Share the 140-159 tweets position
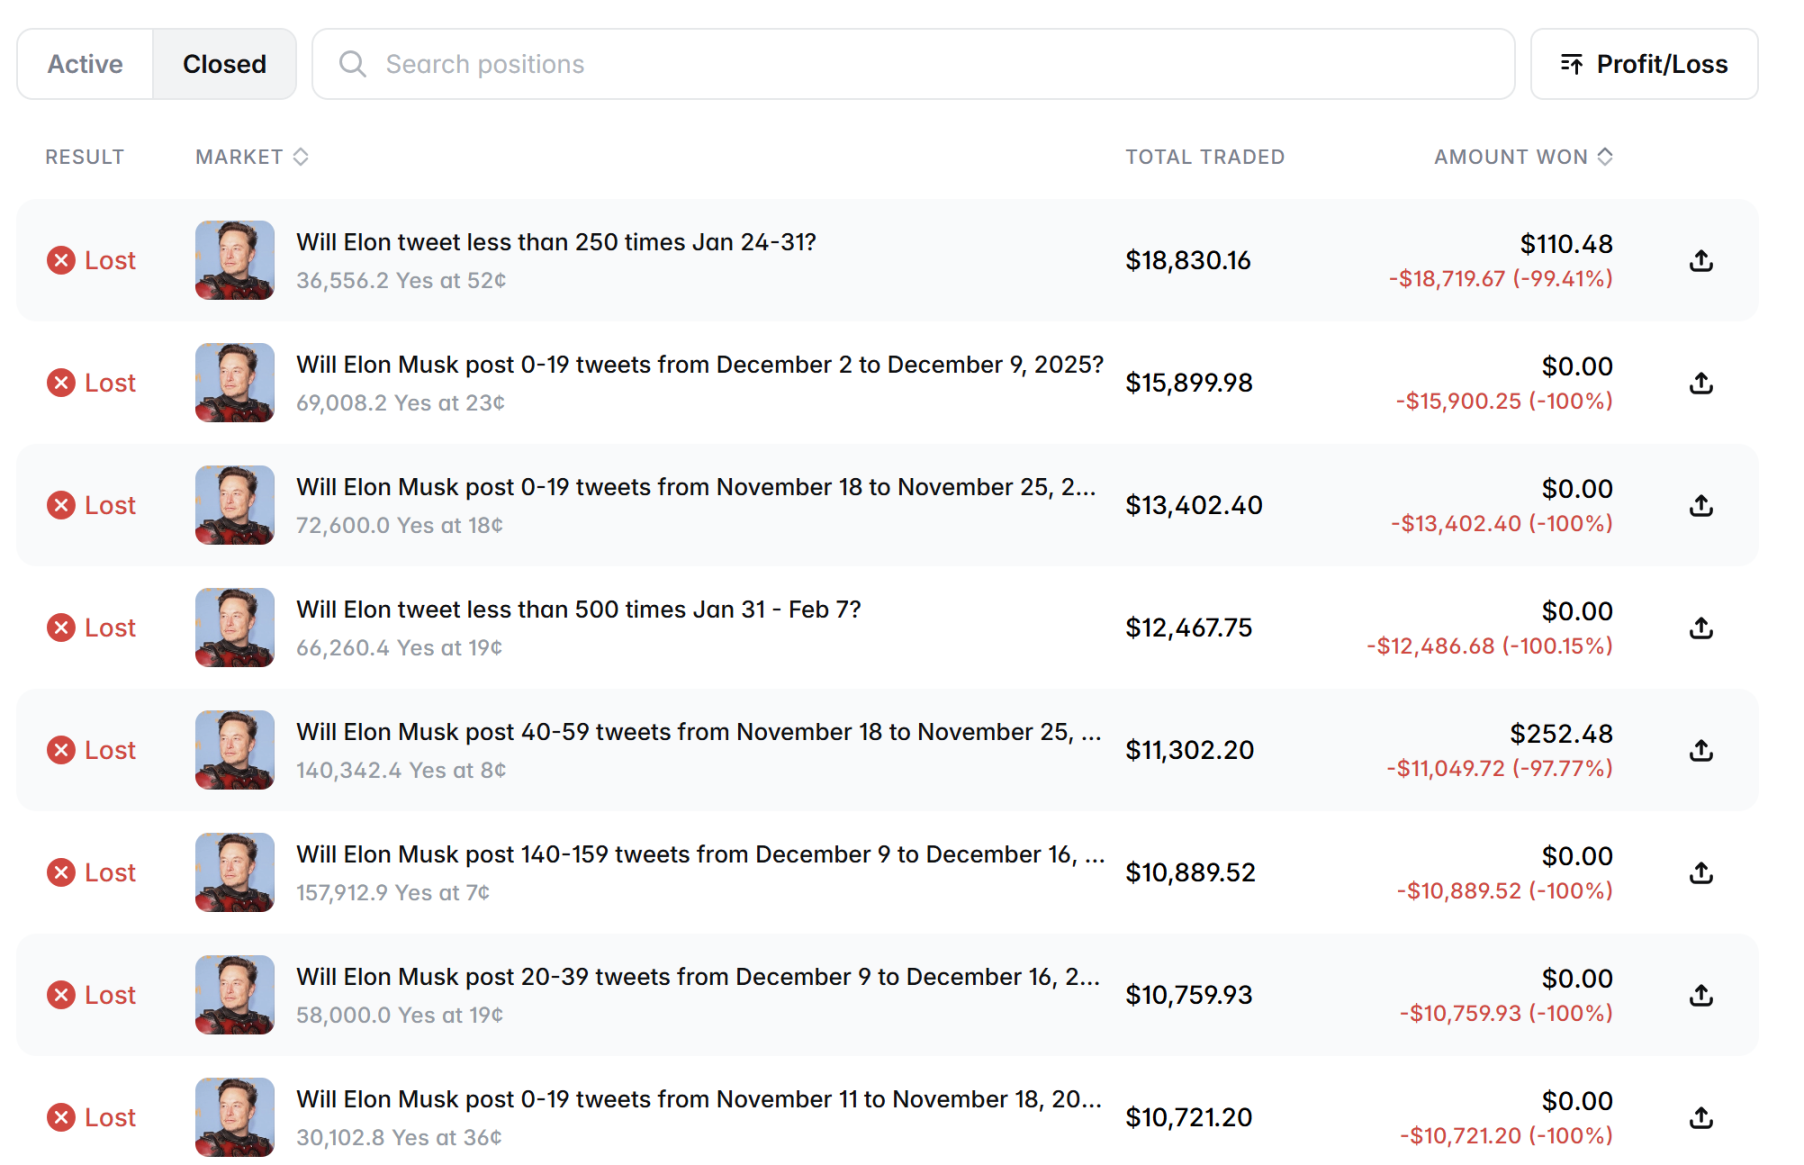Screen dimensions: 1804x1165 click(1701, 873)
